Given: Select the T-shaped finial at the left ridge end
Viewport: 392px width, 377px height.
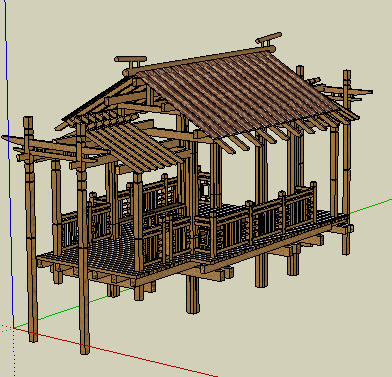Looking at the screenshot, I should point(131,62).
